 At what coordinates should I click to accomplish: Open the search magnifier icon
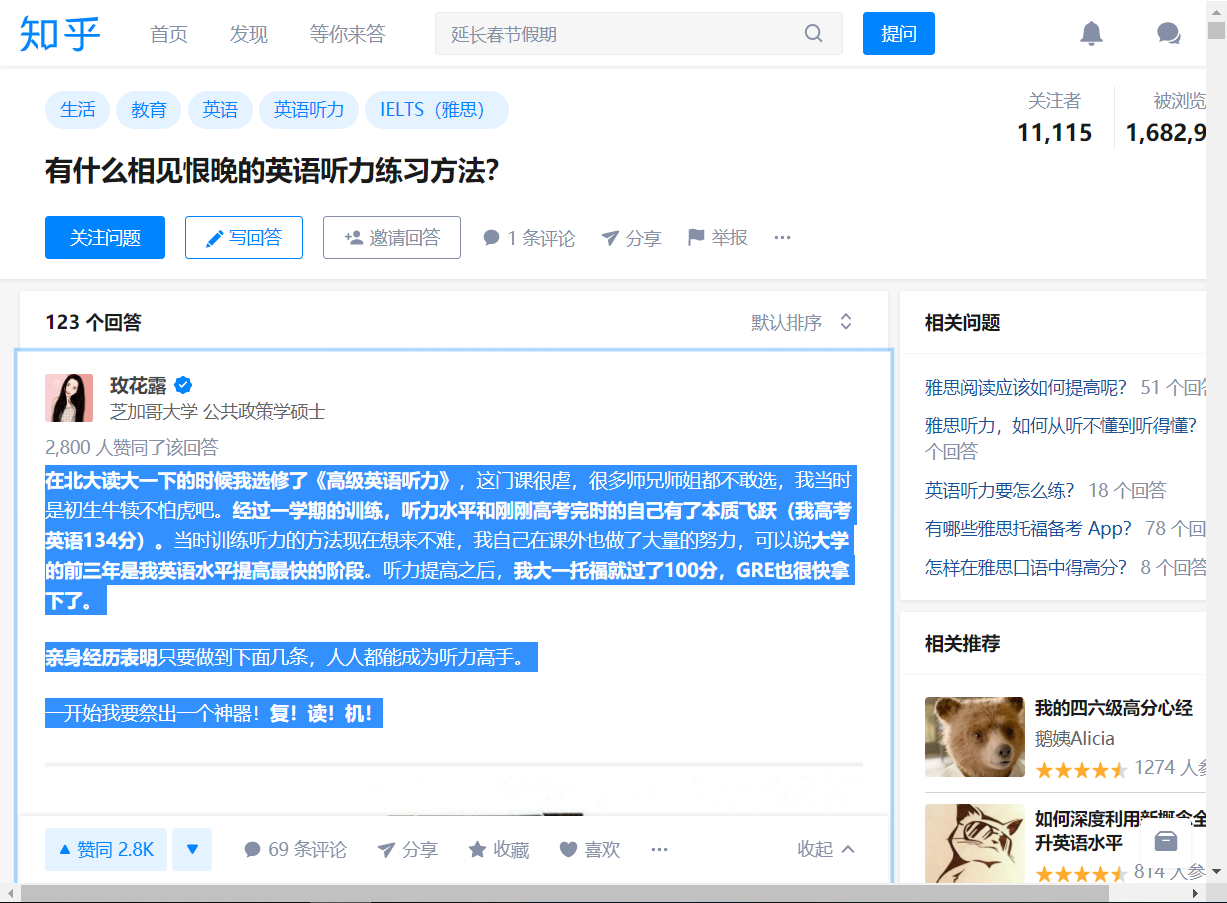coord(812,33)
